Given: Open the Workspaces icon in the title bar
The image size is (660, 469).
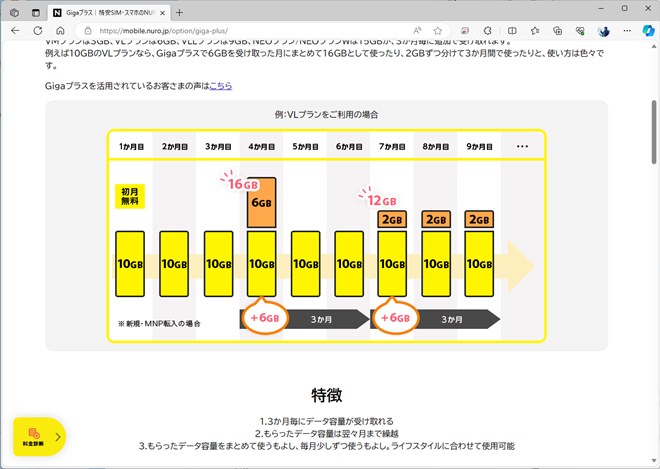Looking at the screenshot, I should [x=14, y=13].
